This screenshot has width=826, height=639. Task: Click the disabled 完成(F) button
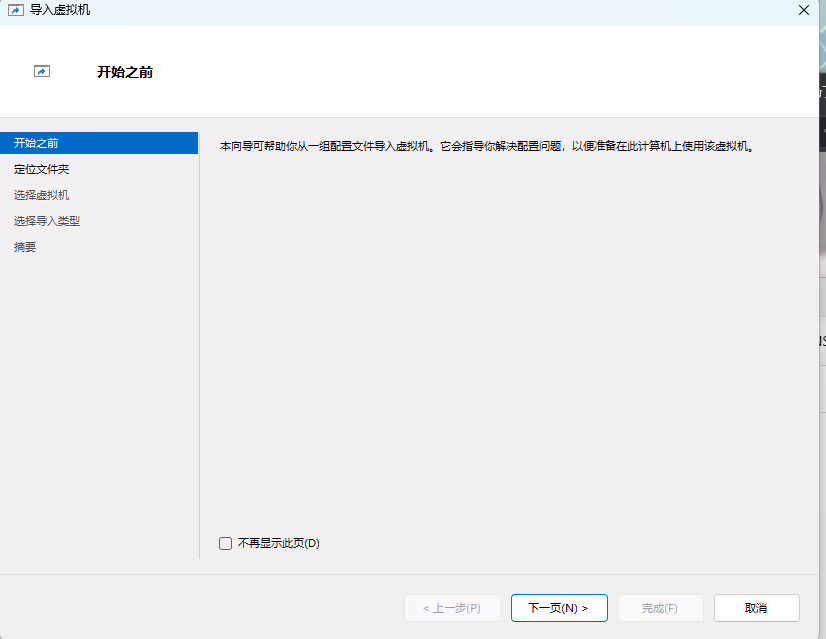point(660,608)
